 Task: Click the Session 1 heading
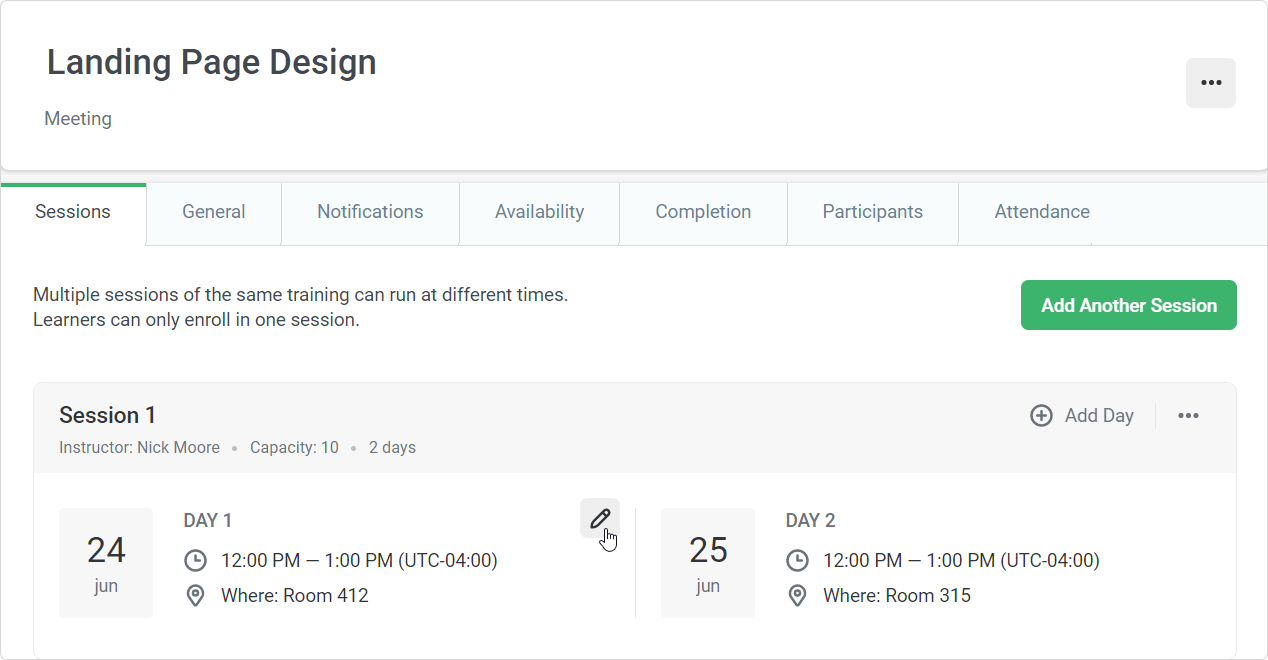pyautogui.click(x=108, y=415)
